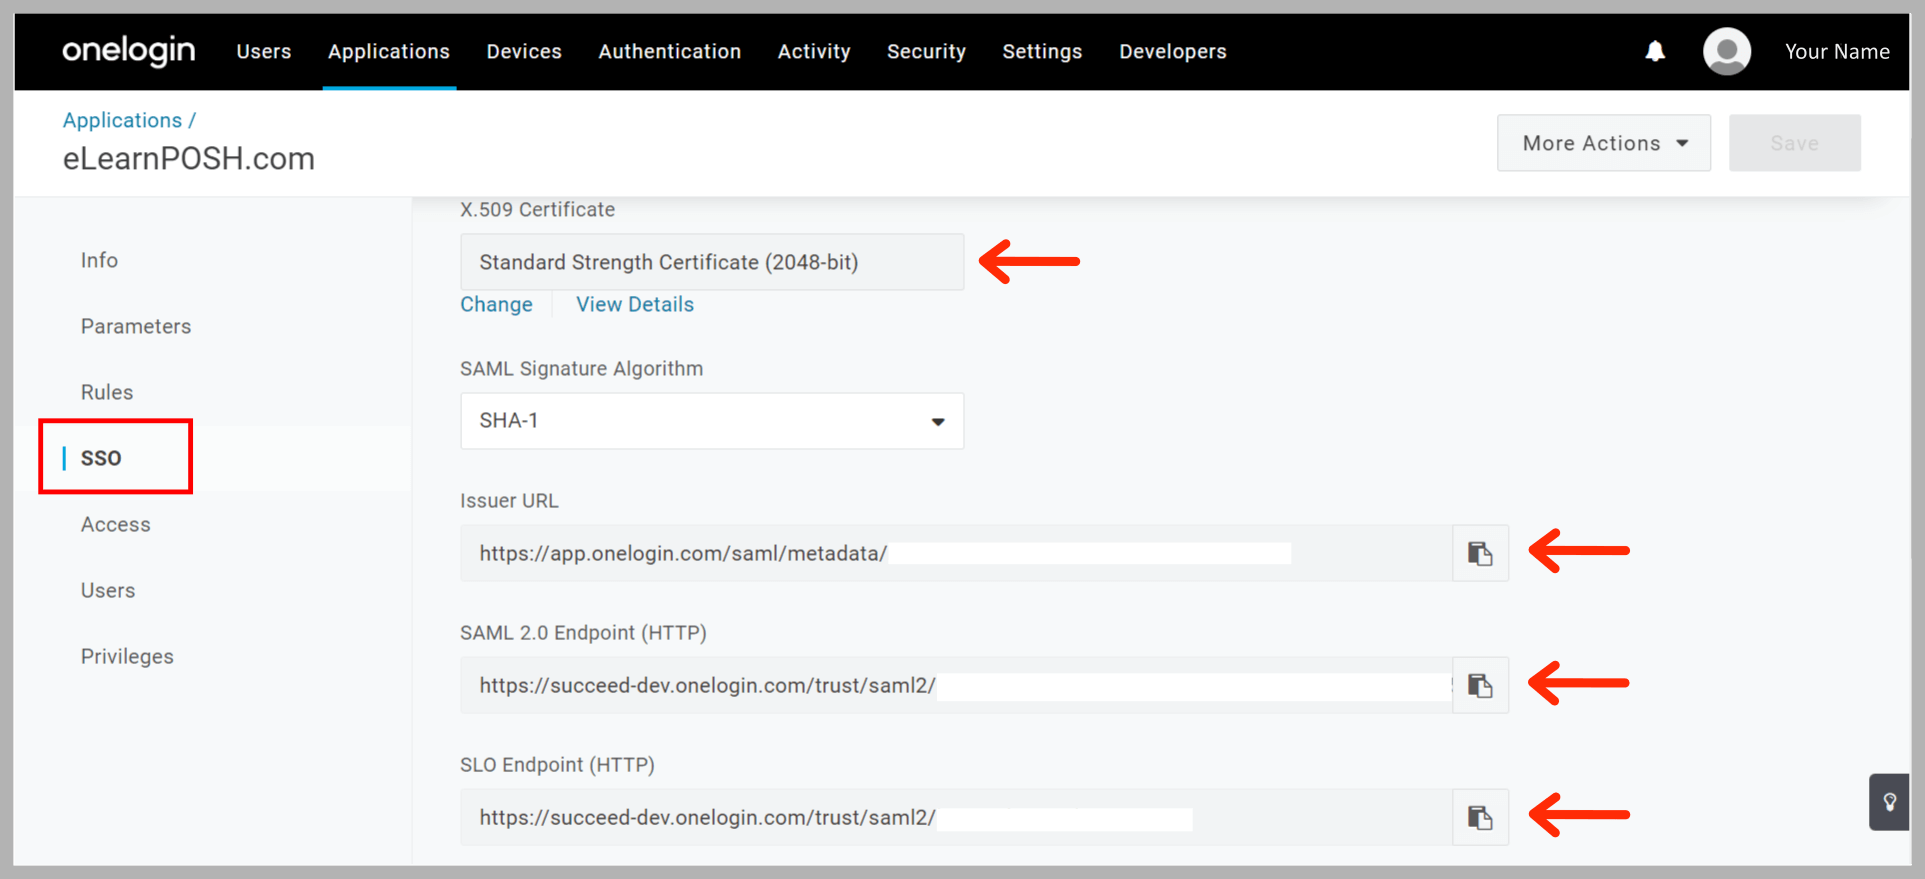Open the Security menu
Viewport: 1925px width, 879px height.
(x=926, y=51)
